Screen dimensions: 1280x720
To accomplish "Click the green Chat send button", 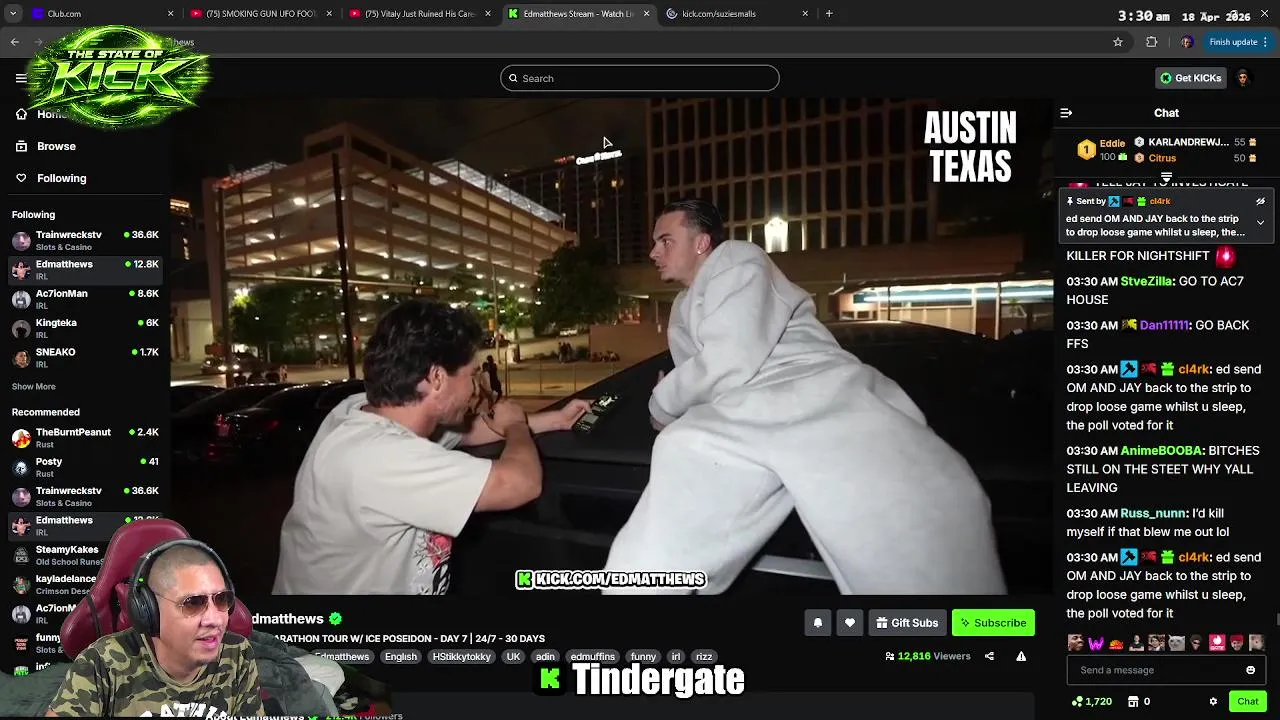I will 1247,702.
